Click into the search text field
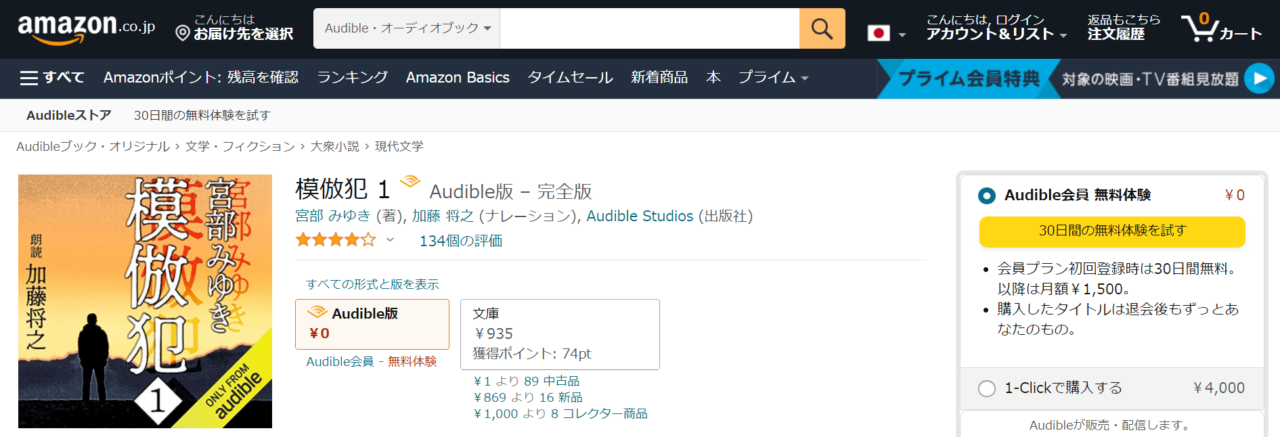The width and height of the screenshot is (1280, 437). [648, 29]
